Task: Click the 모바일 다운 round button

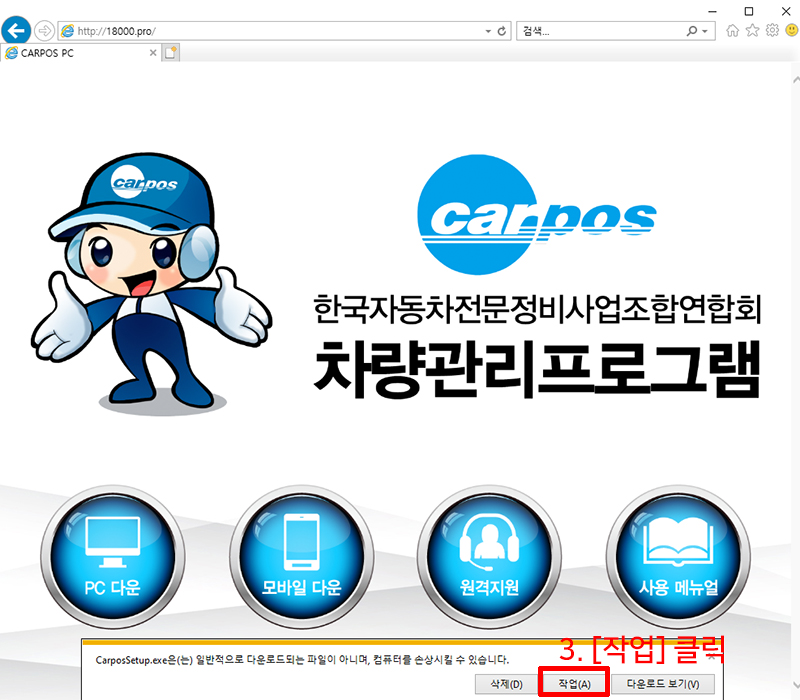Action: (x=302, y=557)
